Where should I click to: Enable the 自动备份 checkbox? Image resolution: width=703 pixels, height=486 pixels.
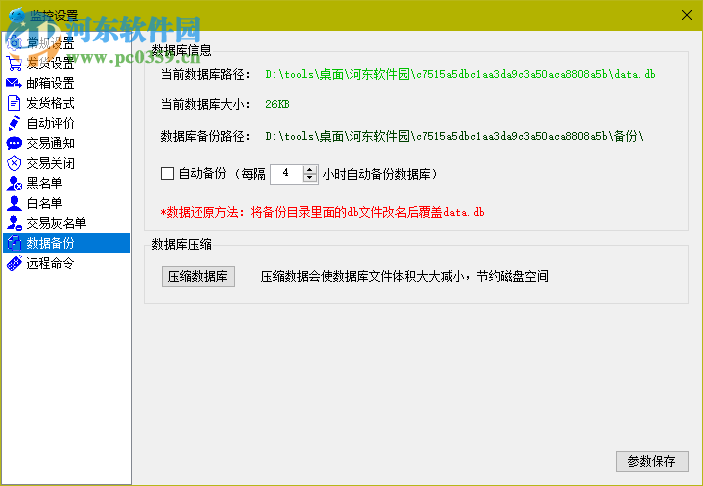point(167,174)
